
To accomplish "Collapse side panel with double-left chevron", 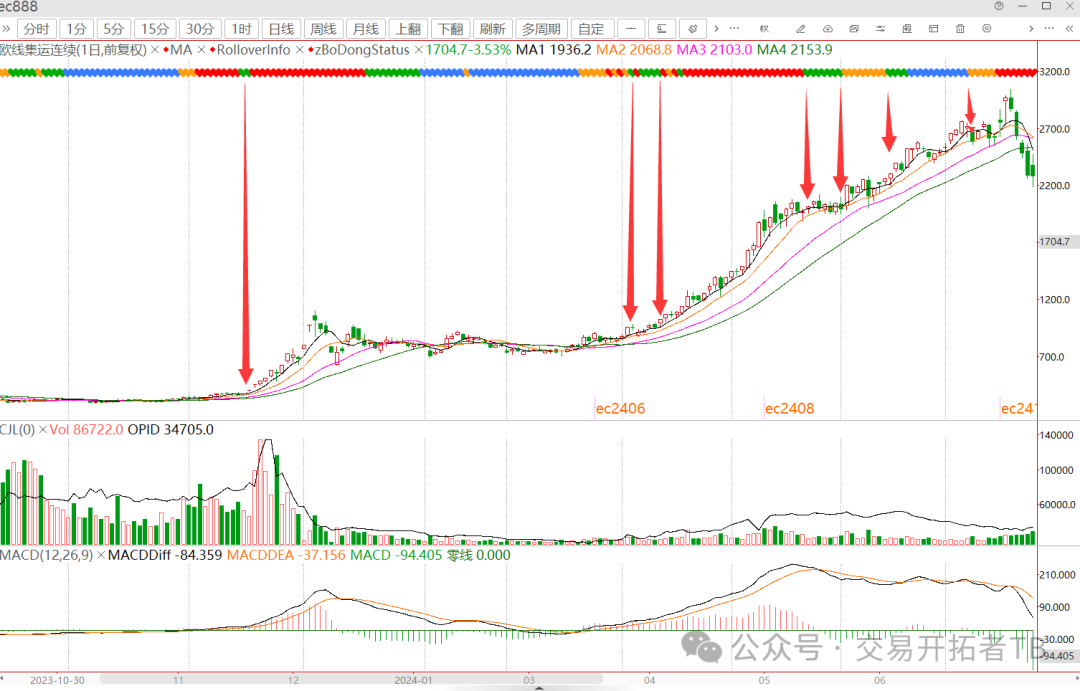I will pos(1070,29).
